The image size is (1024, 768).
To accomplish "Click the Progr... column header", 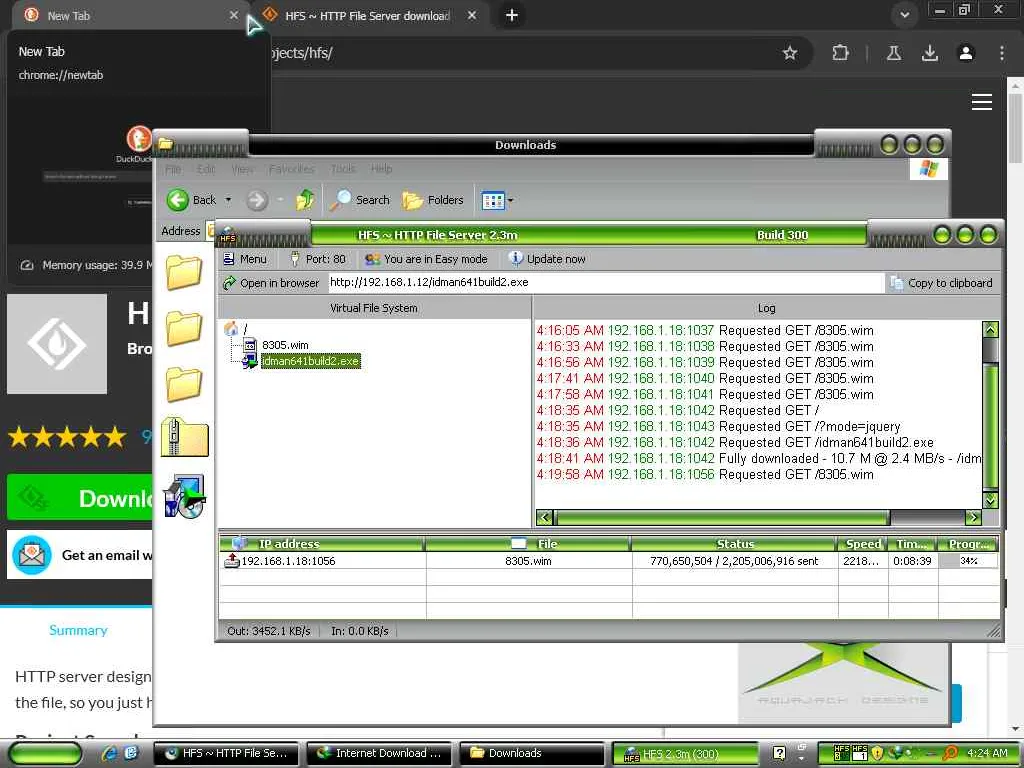I will pos(968,544).
